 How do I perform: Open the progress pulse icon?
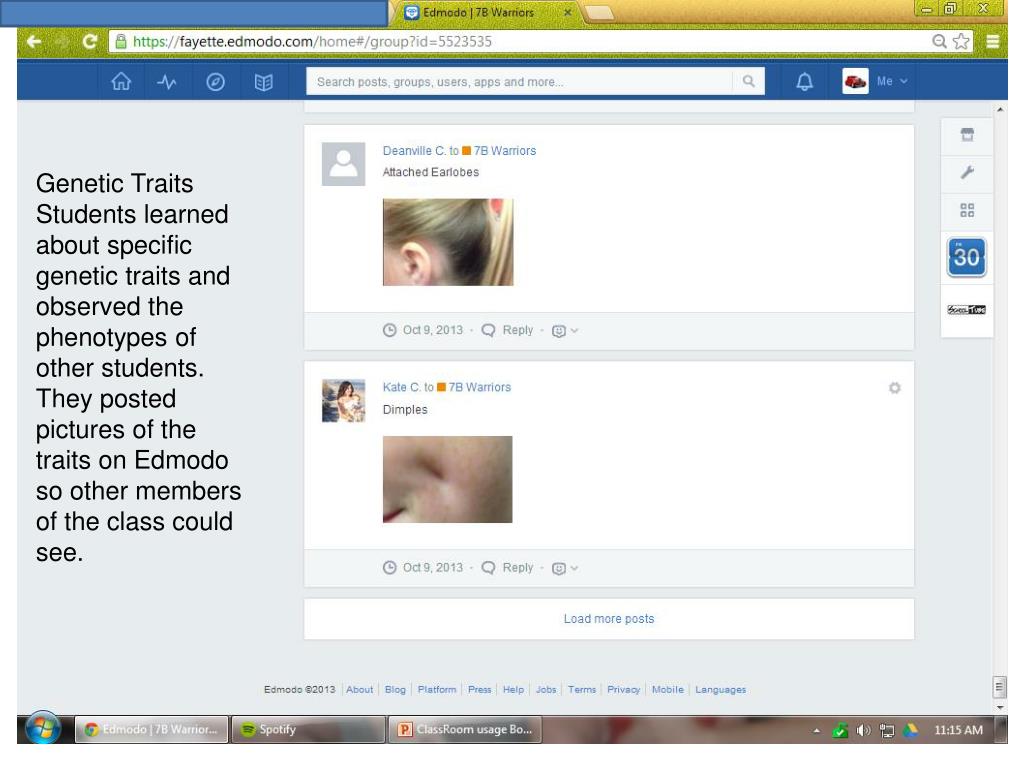point(167,82)
